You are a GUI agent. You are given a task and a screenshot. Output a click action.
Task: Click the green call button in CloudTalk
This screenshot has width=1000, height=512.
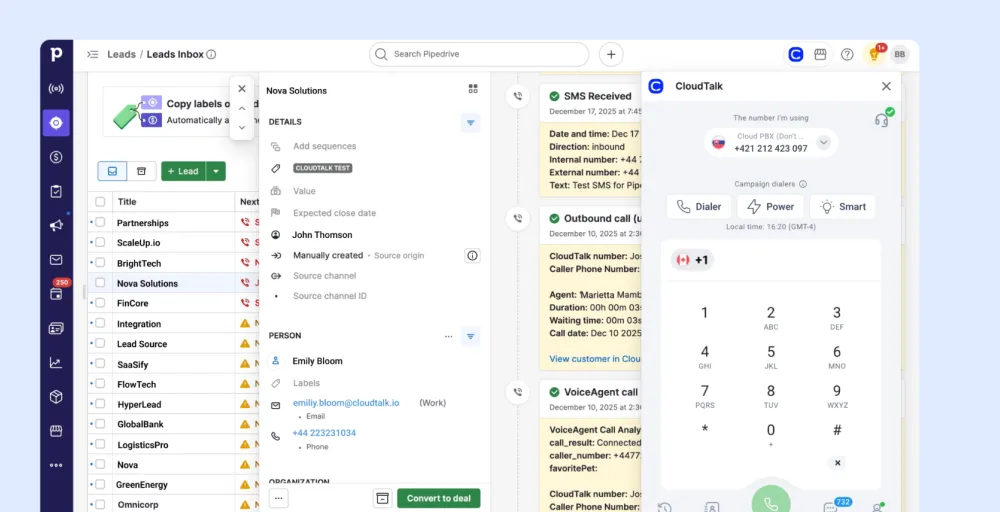coord(771,501)
